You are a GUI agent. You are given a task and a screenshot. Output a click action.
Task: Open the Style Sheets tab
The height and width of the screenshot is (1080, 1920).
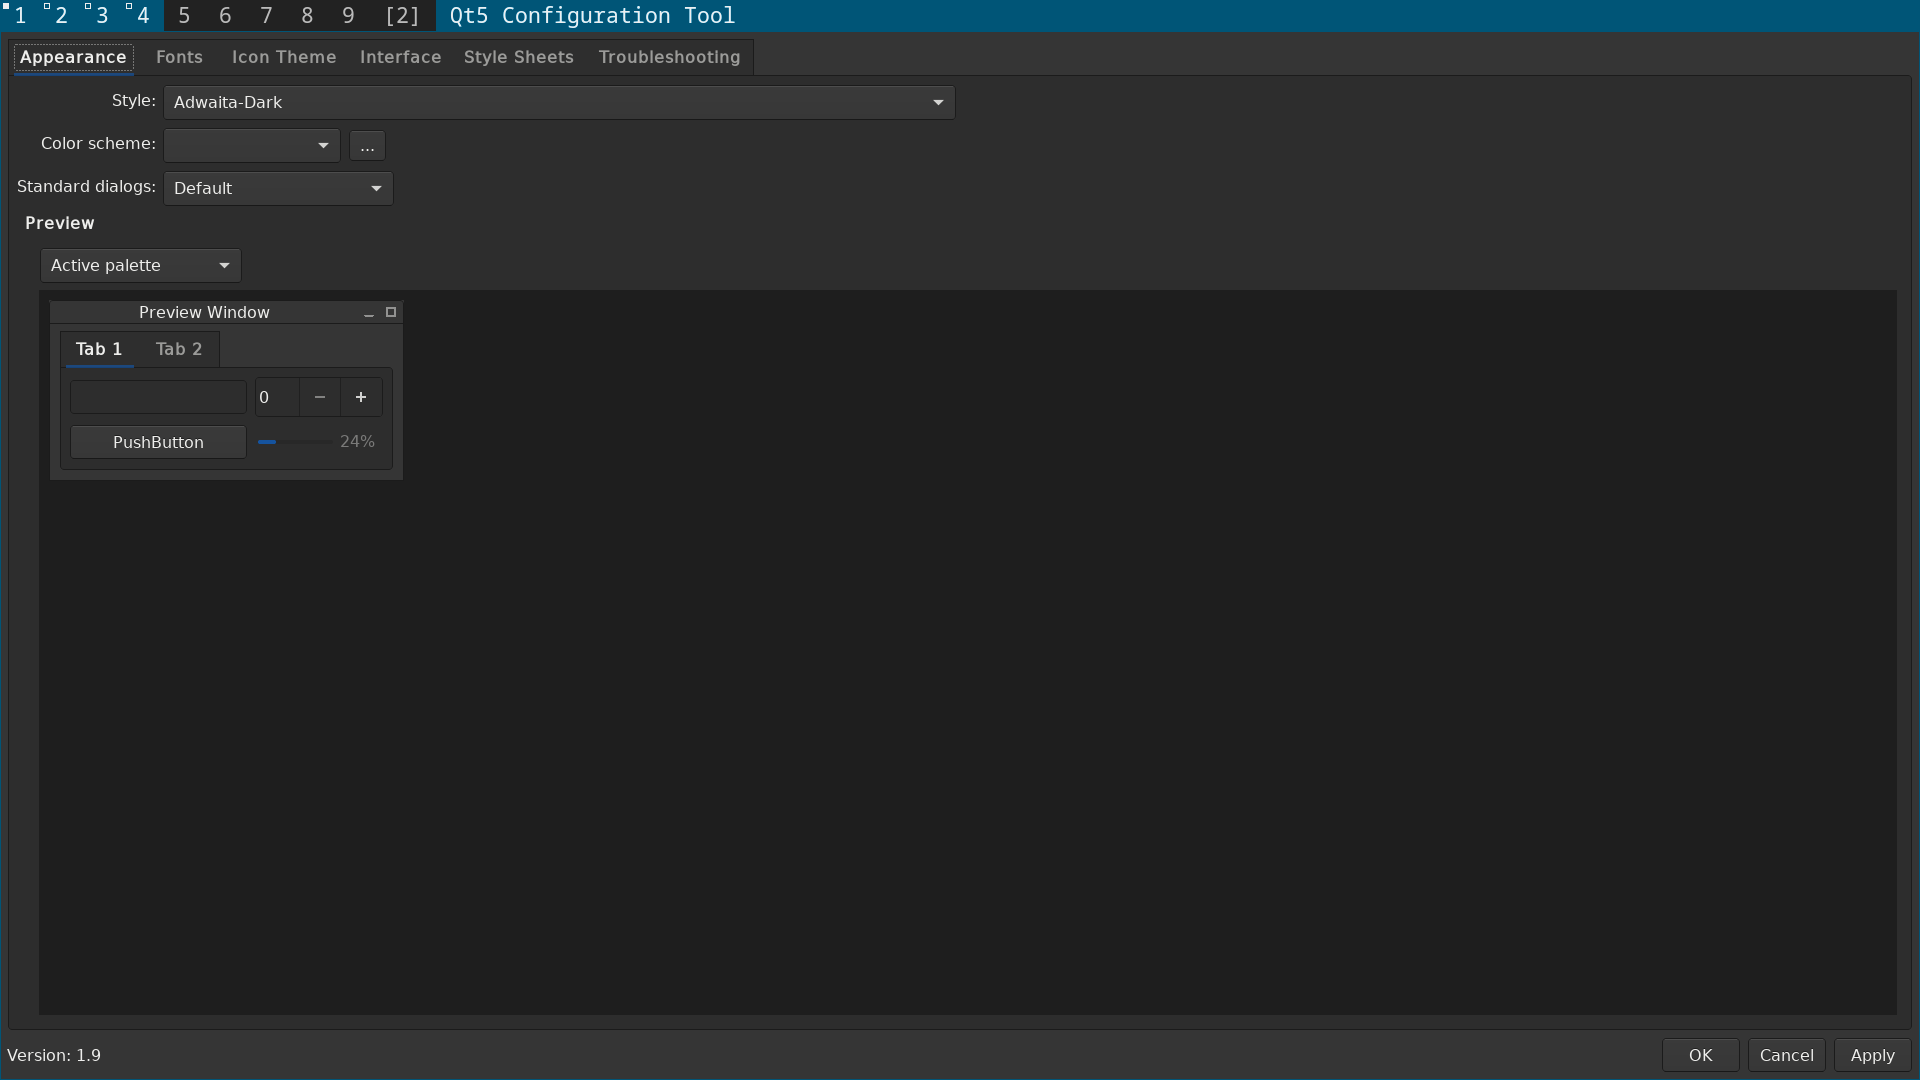tap(518, 57)
